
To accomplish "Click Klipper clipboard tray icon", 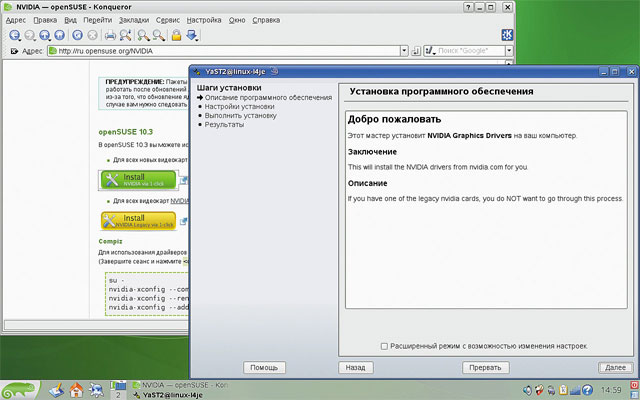I will [x=563, y=390].
